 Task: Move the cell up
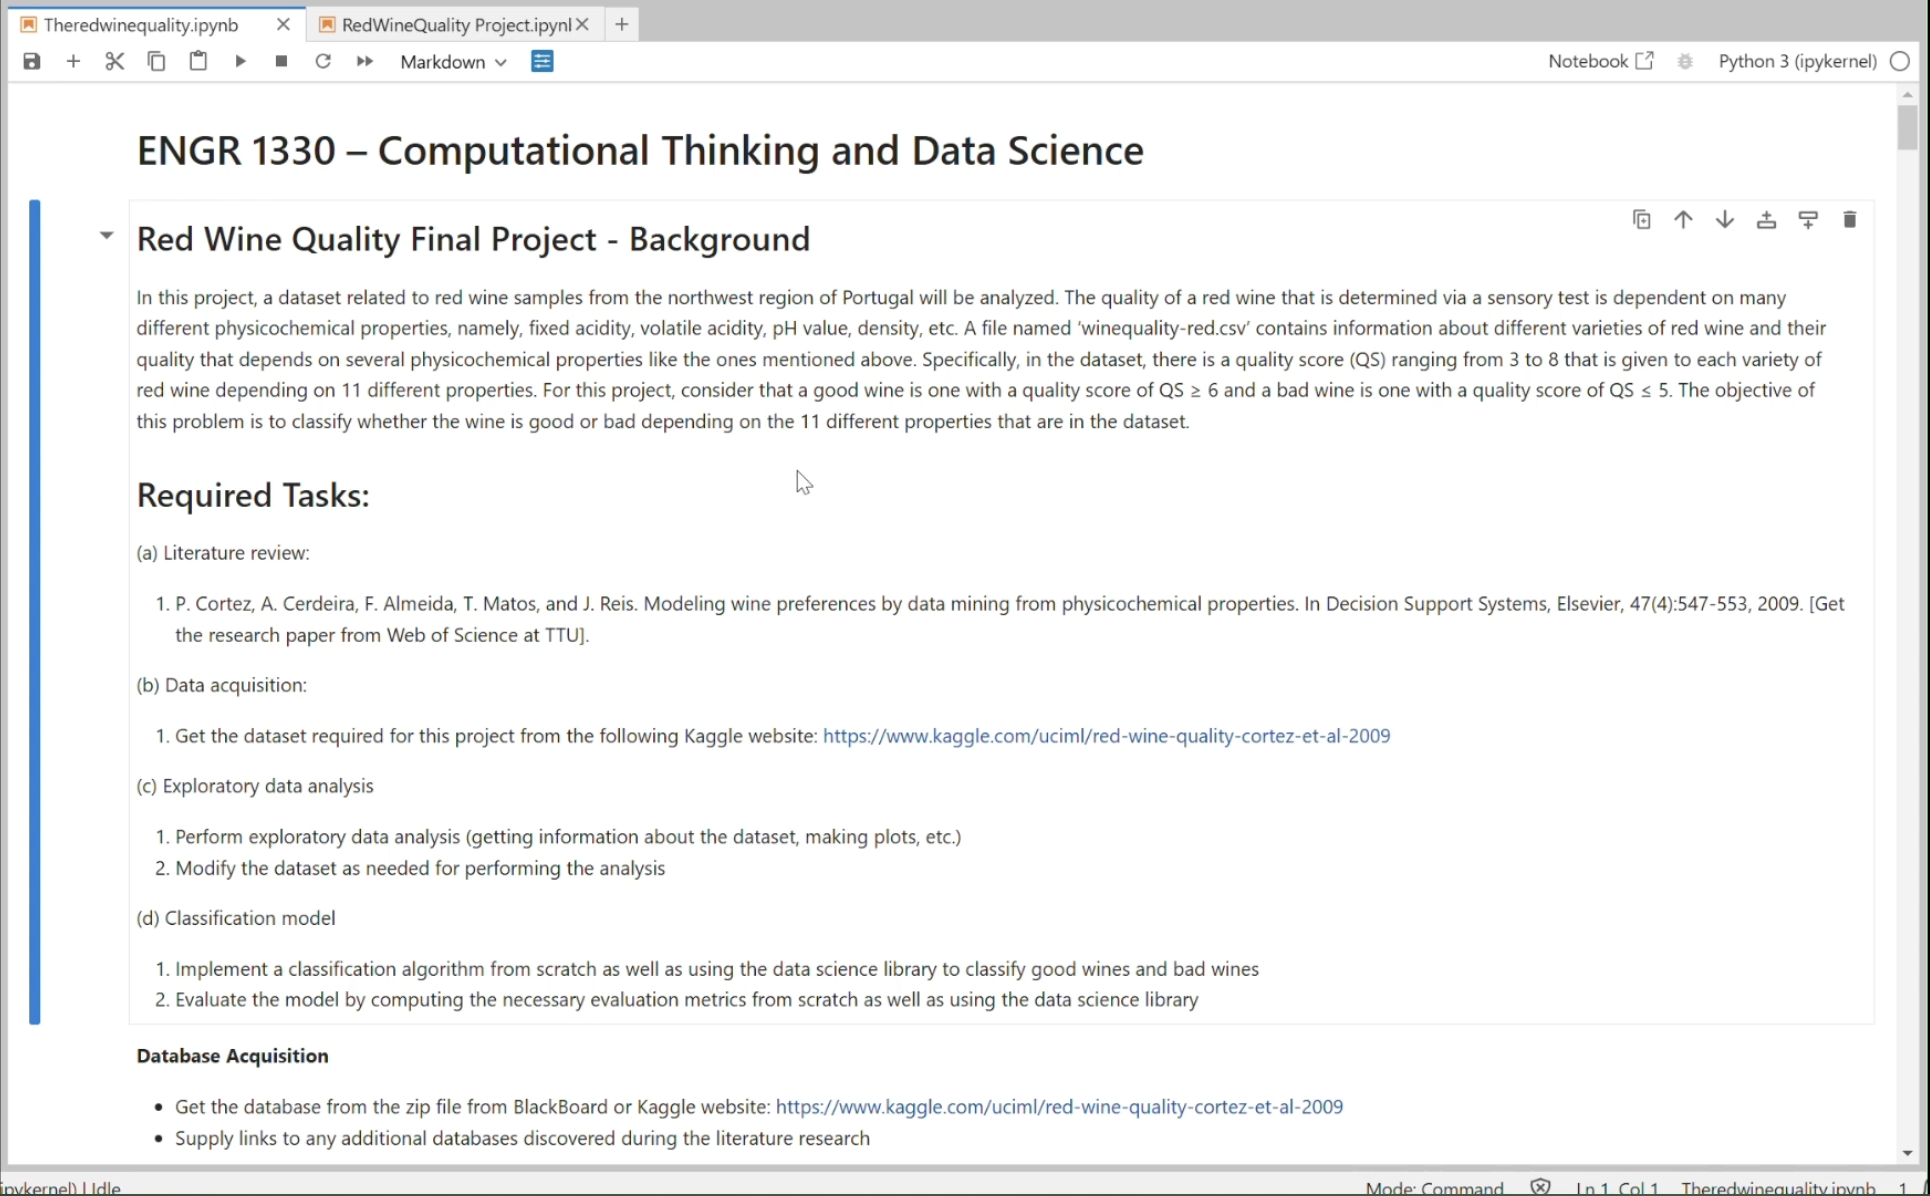tap(1683, 220)
